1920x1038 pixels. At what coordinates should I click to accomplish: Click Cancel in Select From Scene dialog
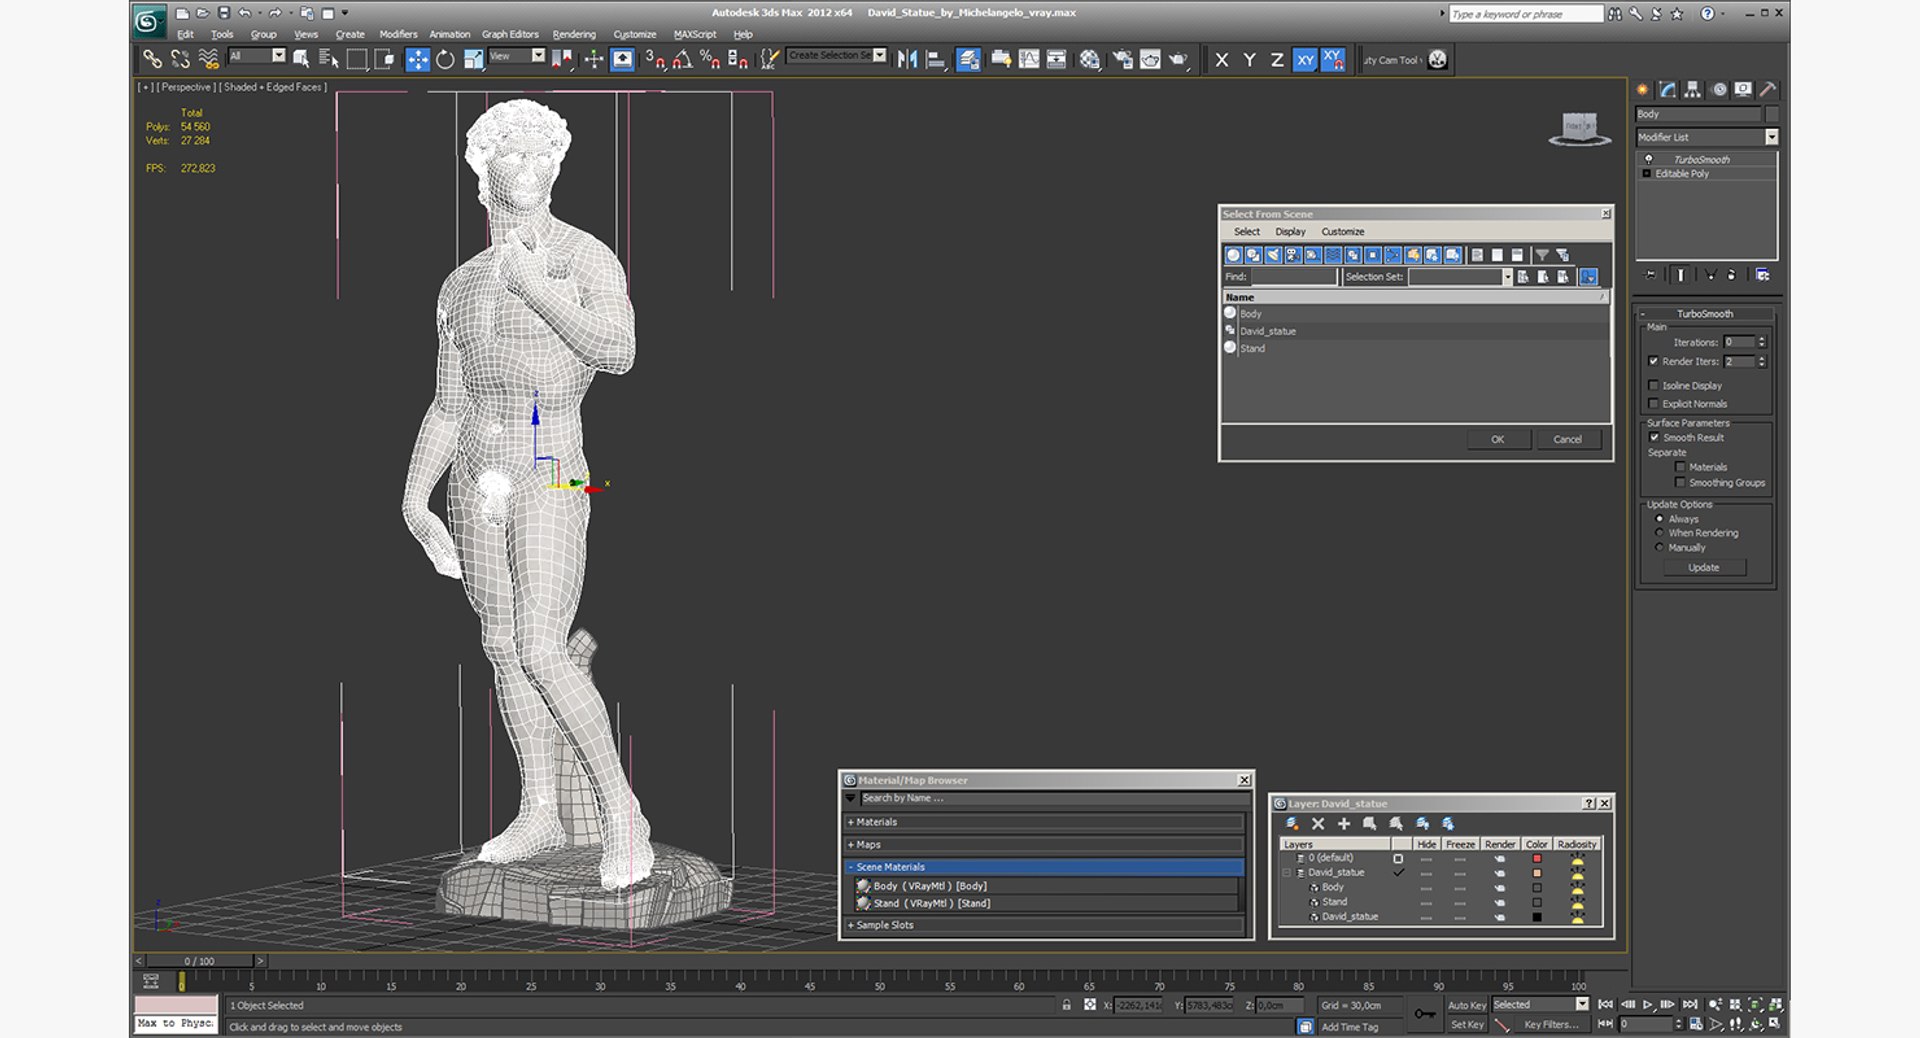[x=1567, y=439]
